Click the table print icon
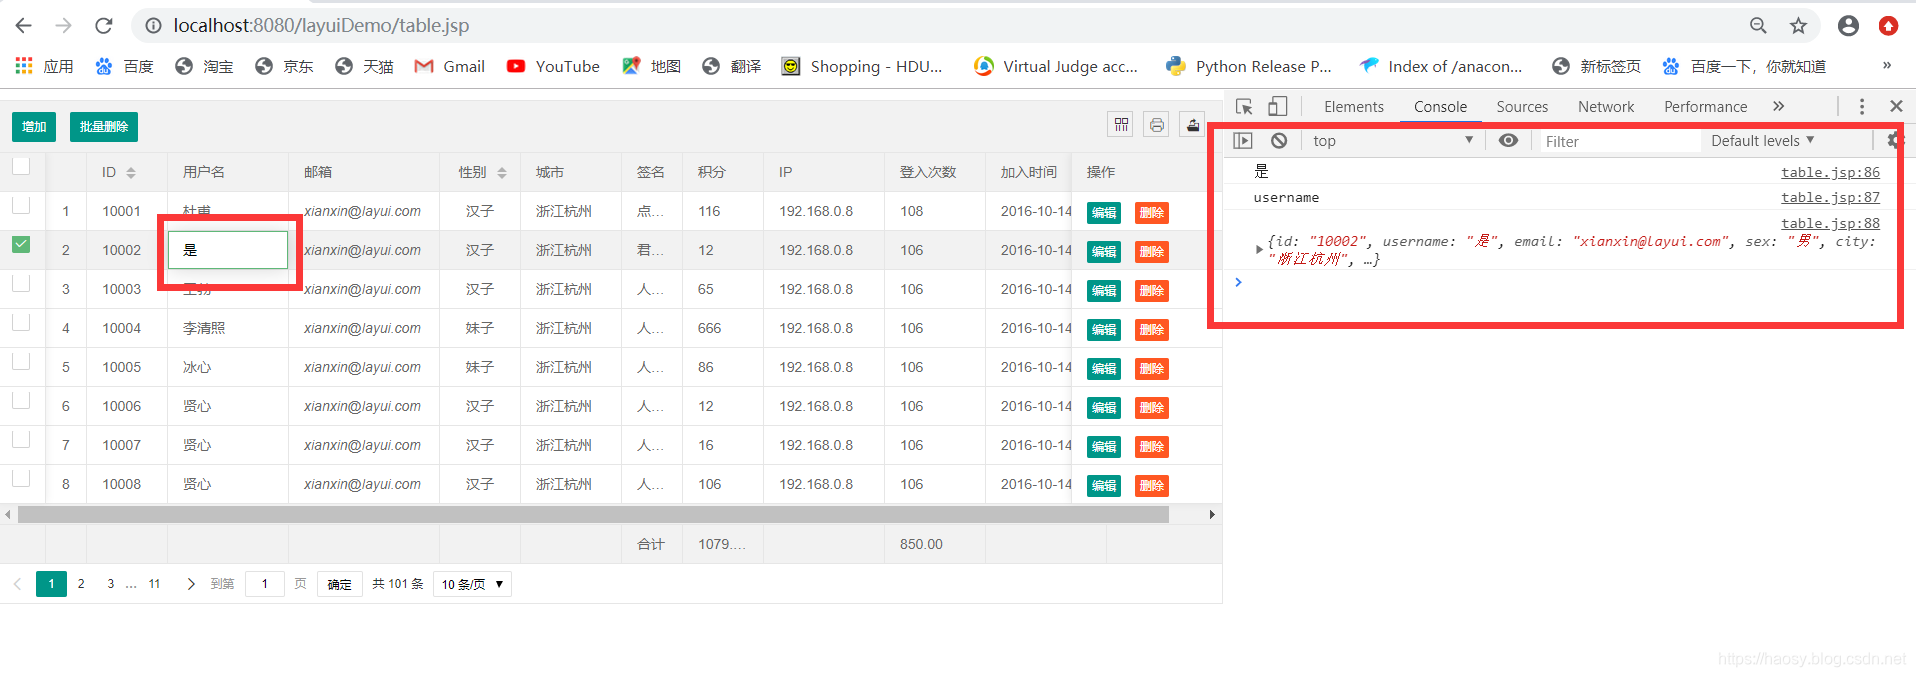The image size is (1916, 677). 1157,125
